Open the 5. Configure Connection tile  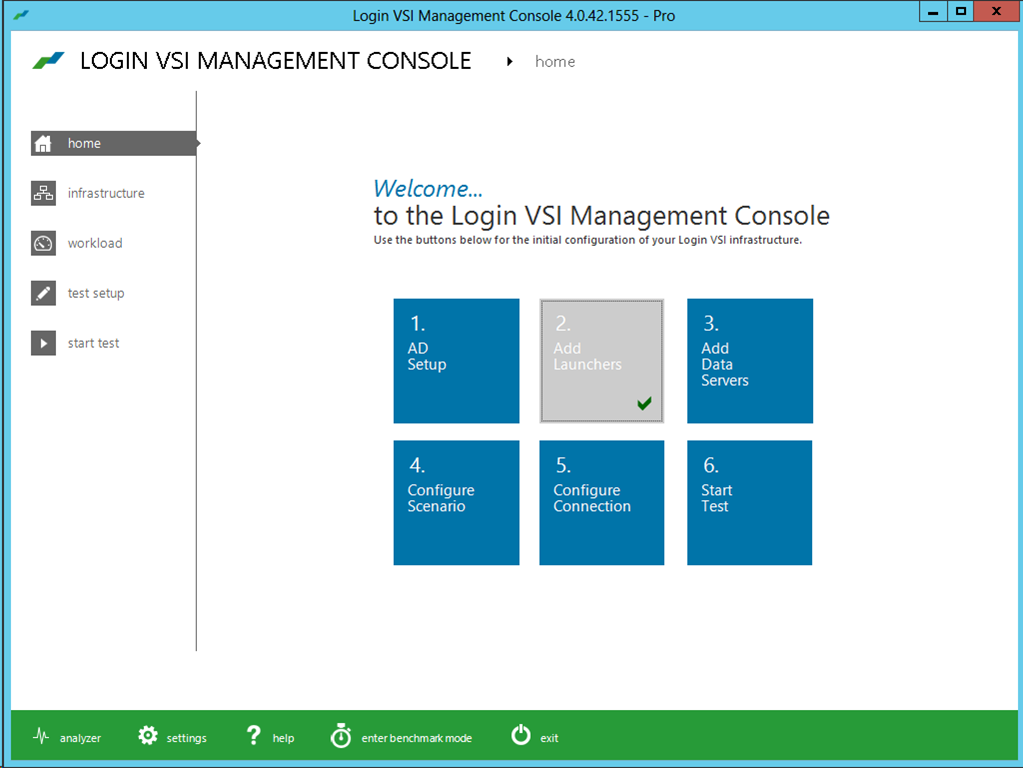point(602,502)
